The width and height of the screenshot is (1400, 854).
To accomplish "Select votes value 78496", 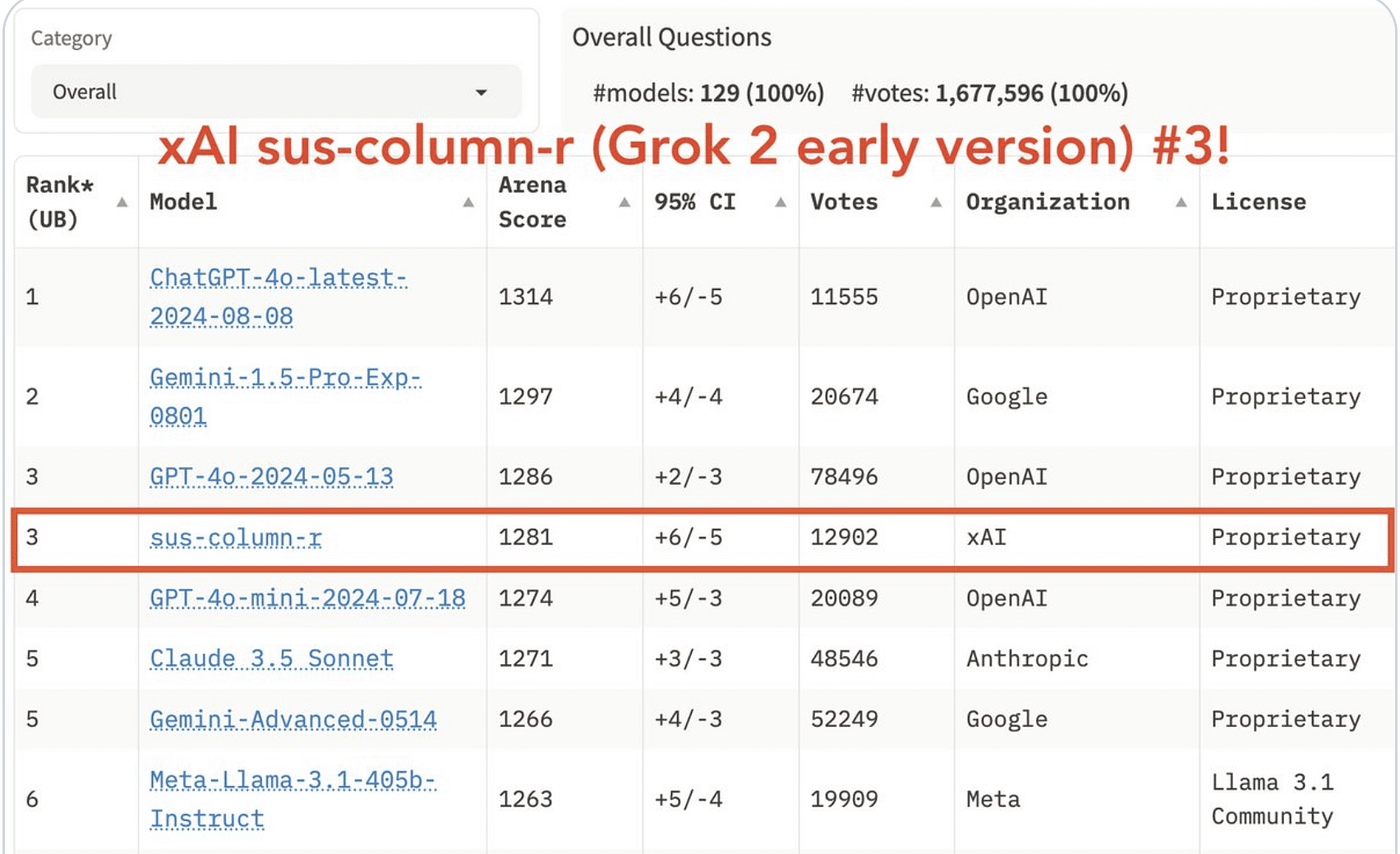I will point(844,477).
